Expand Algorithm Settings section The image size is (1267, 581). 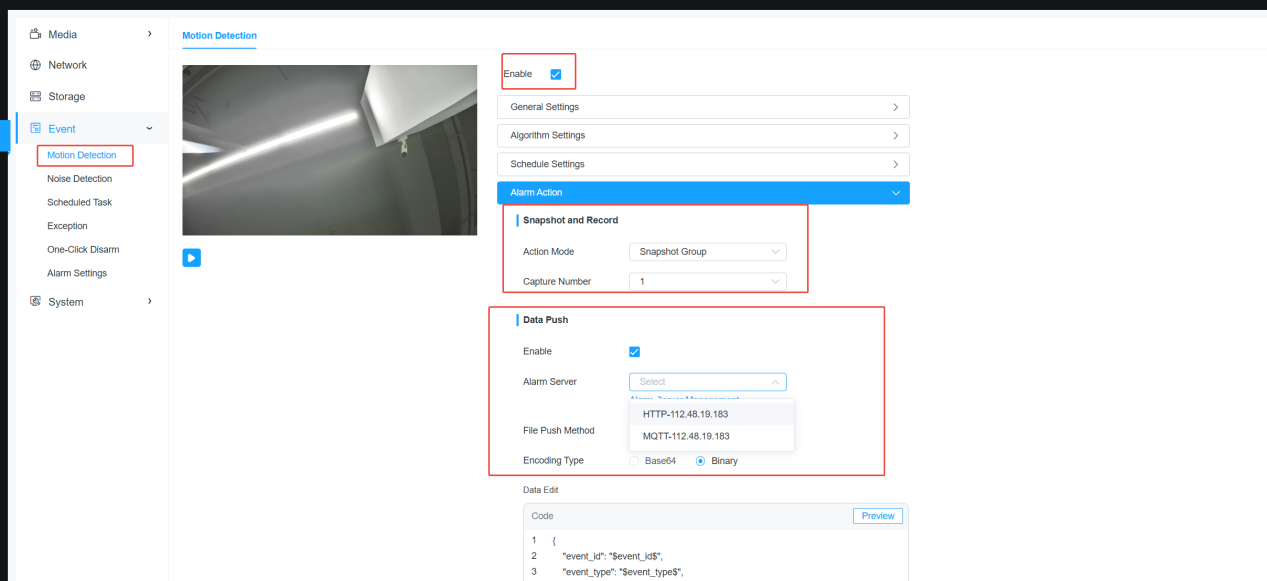[703, 135]
